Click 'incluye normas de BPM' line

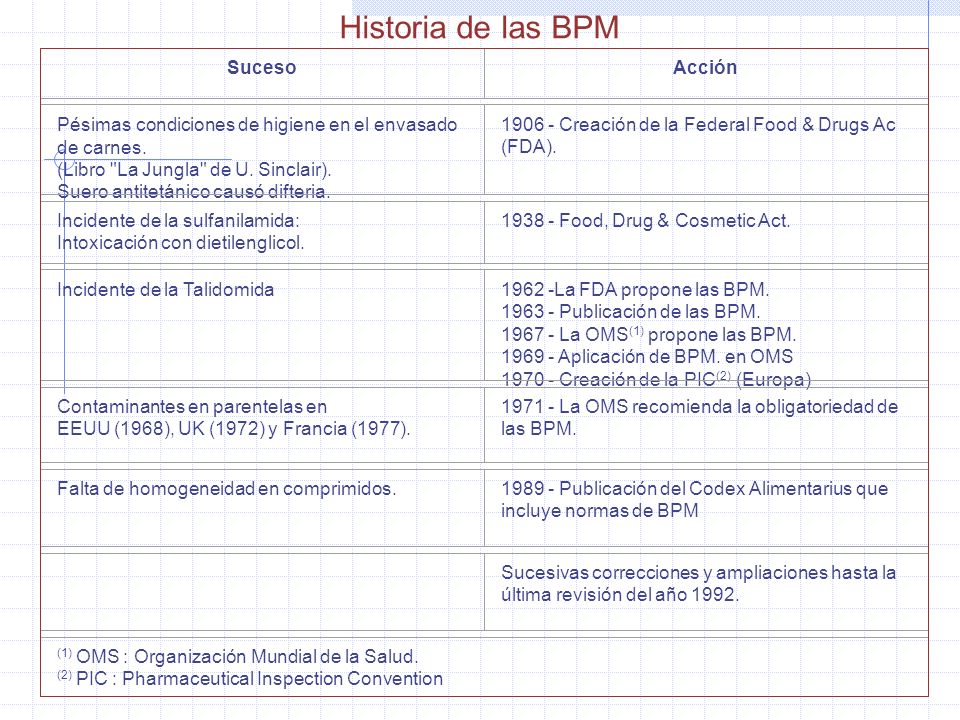600,511
